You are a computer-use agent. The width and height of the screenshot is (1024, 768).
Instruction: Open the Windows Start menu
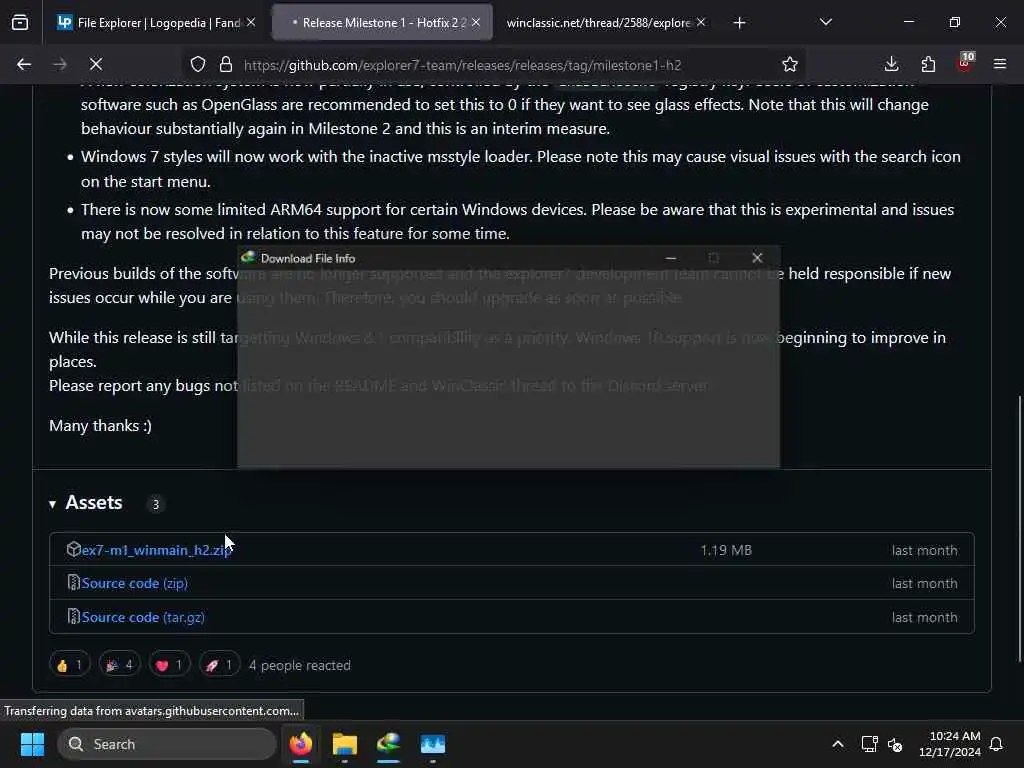click(x=32, y=744)
